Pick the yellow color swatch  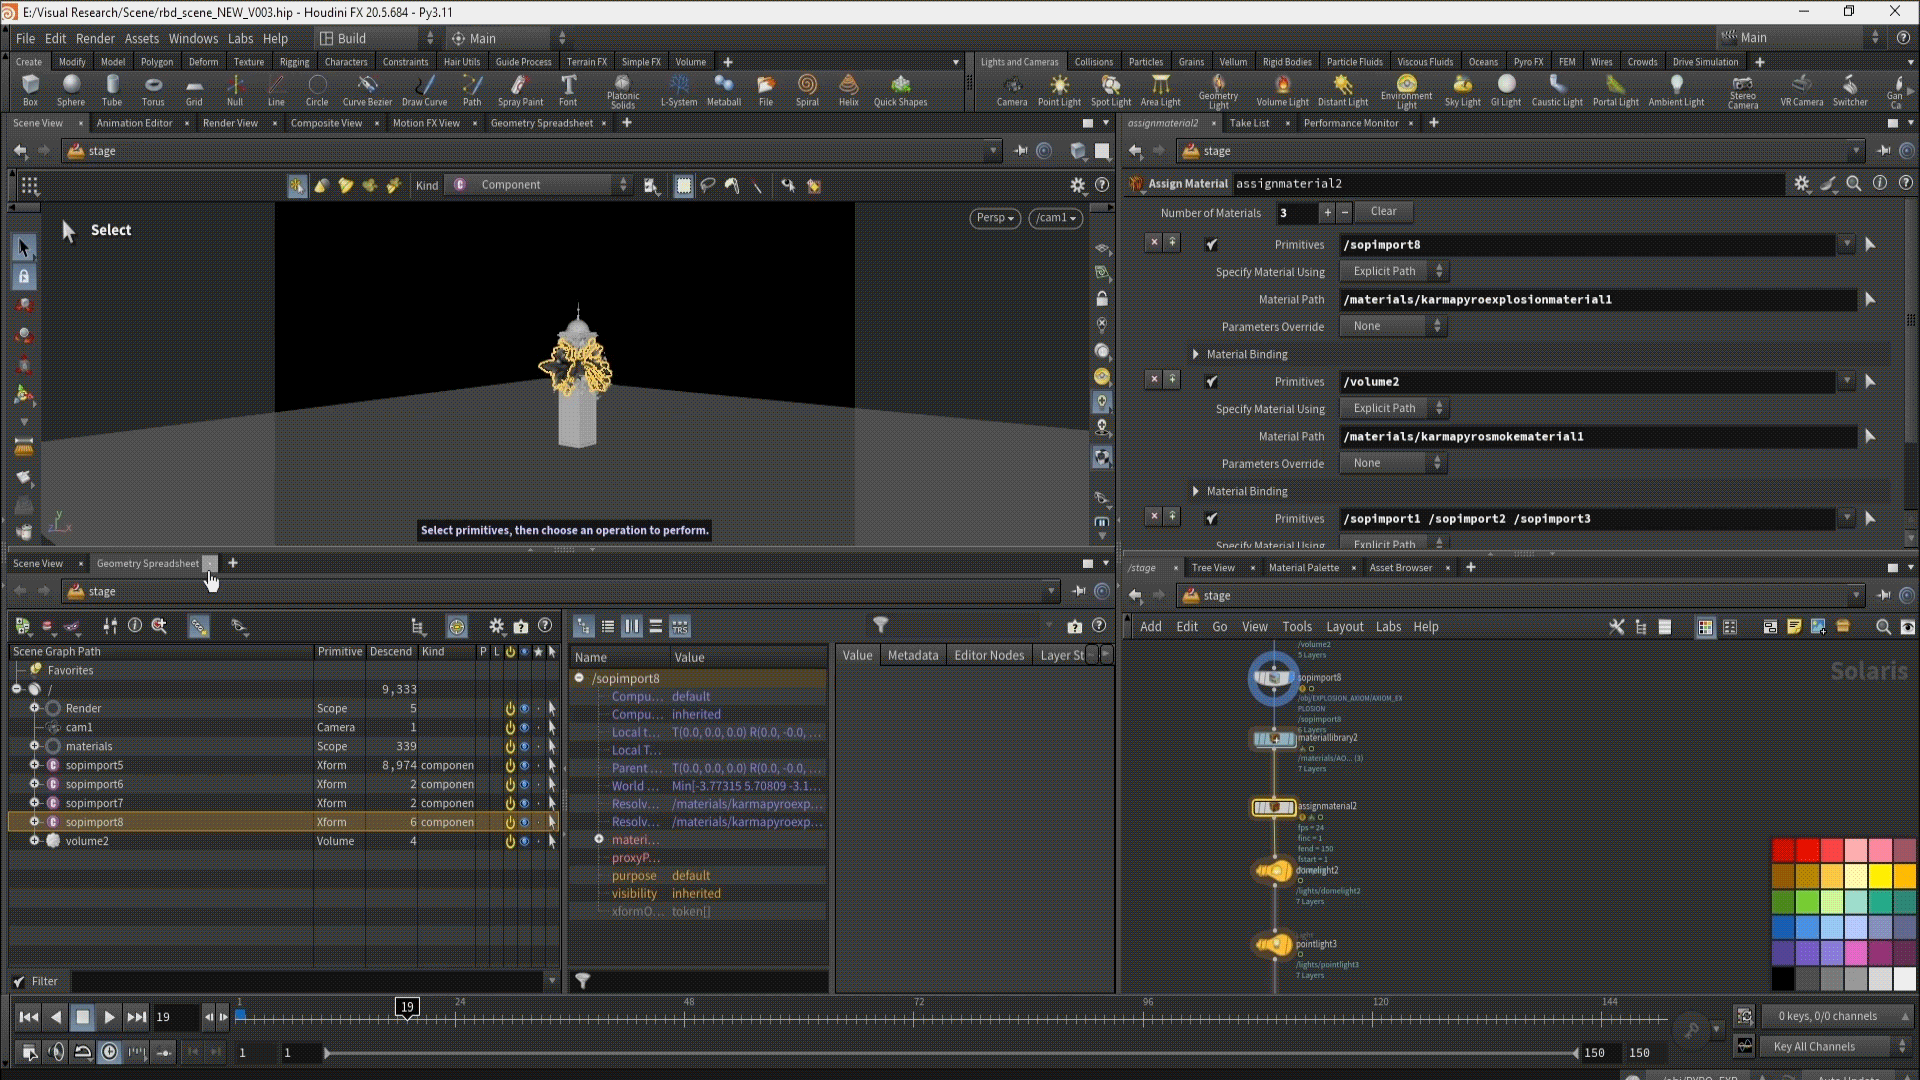(x=1880, y=875)
